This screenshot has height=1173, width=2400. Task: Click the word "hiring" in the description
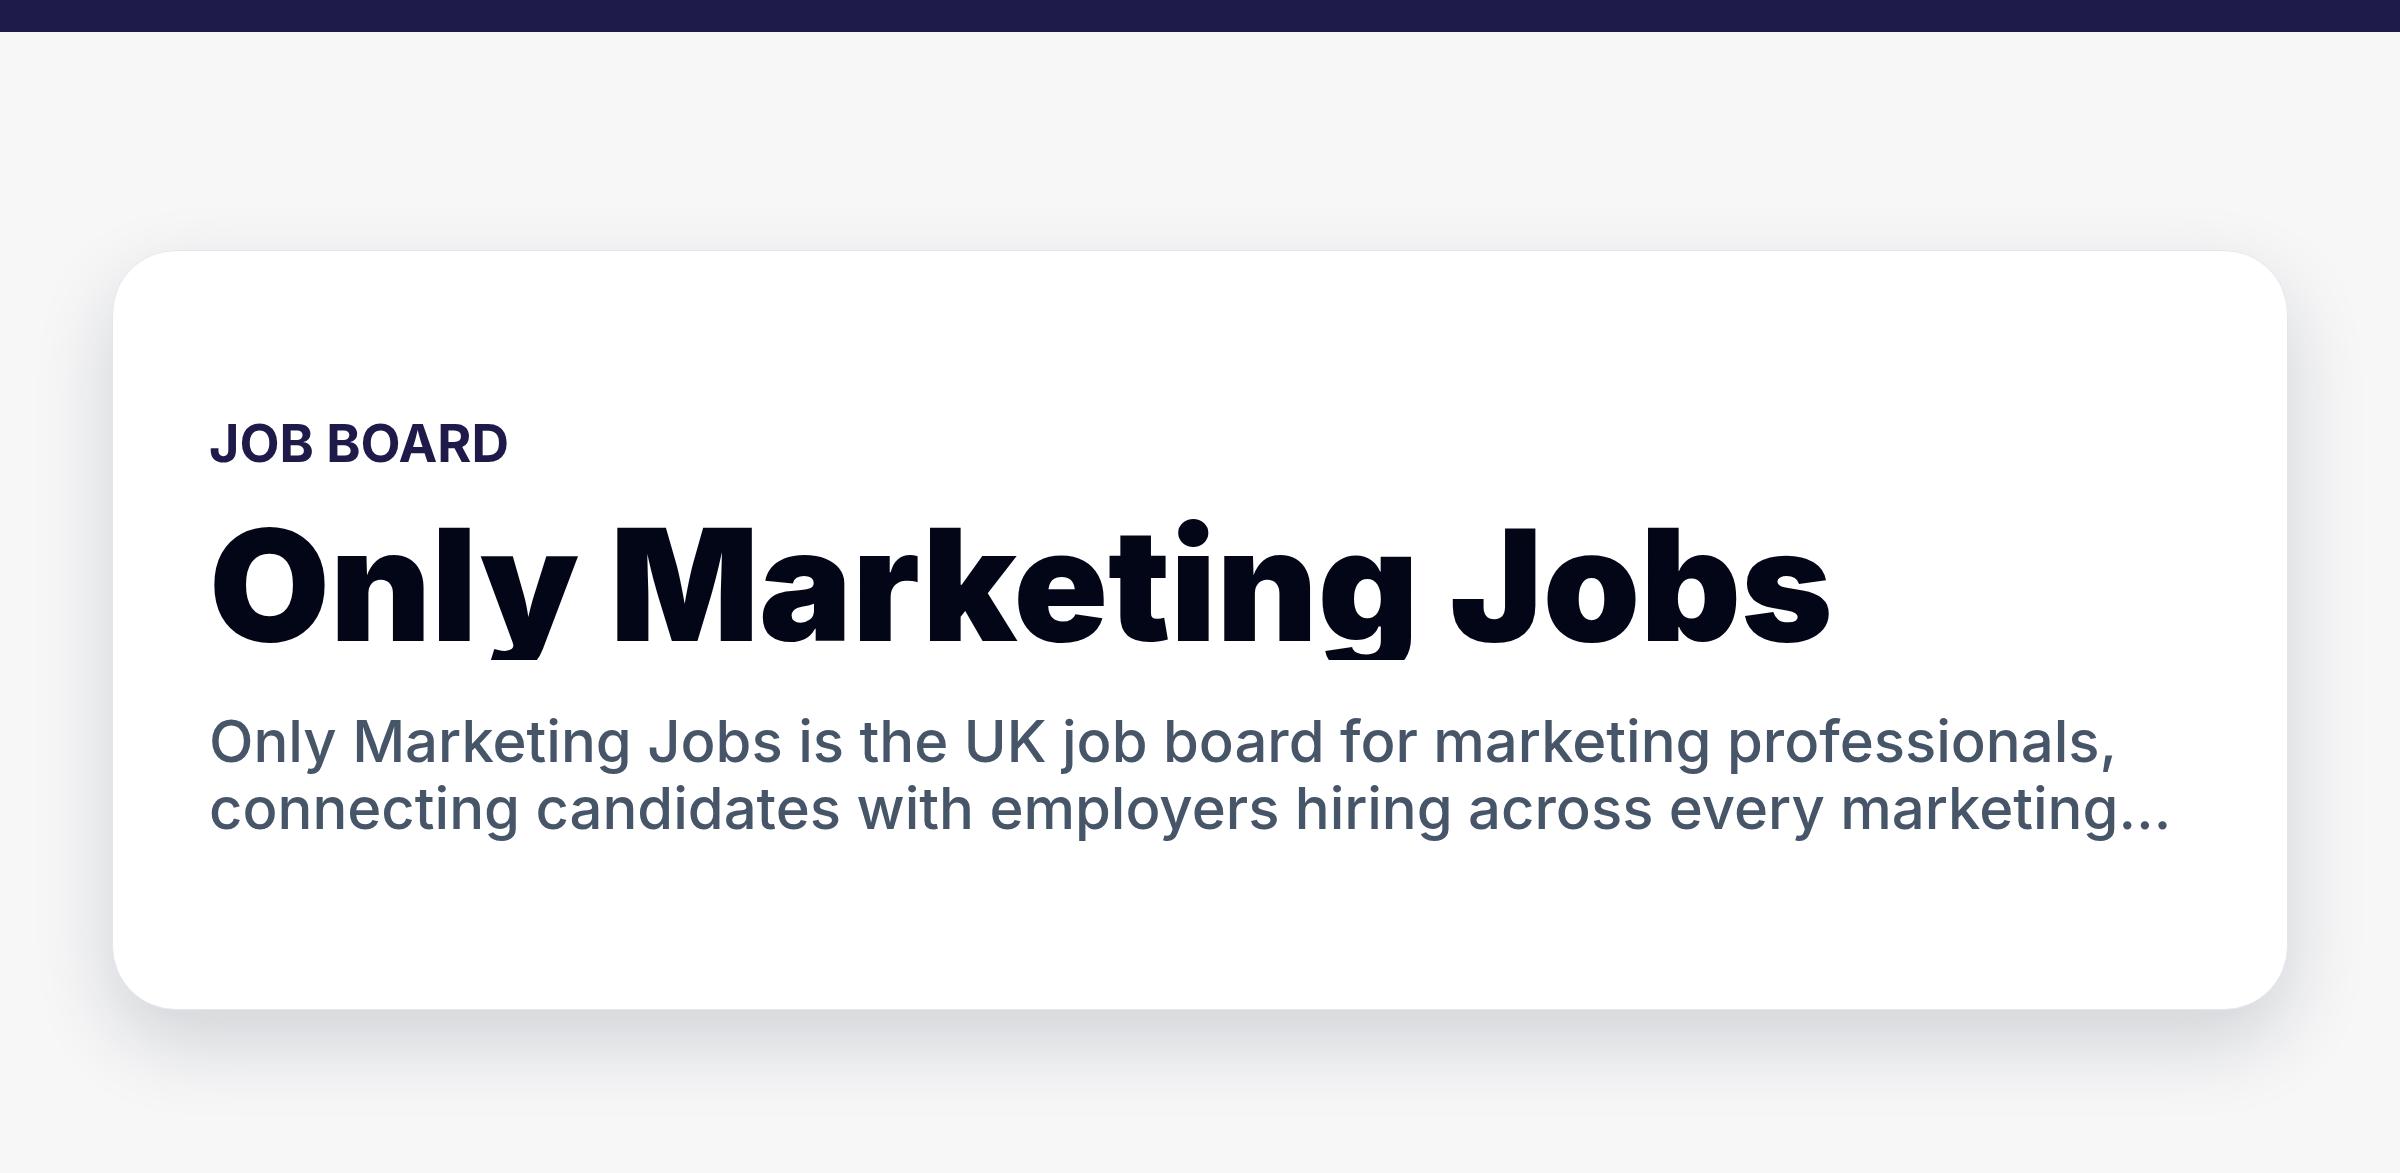[x=1373, y=810]
